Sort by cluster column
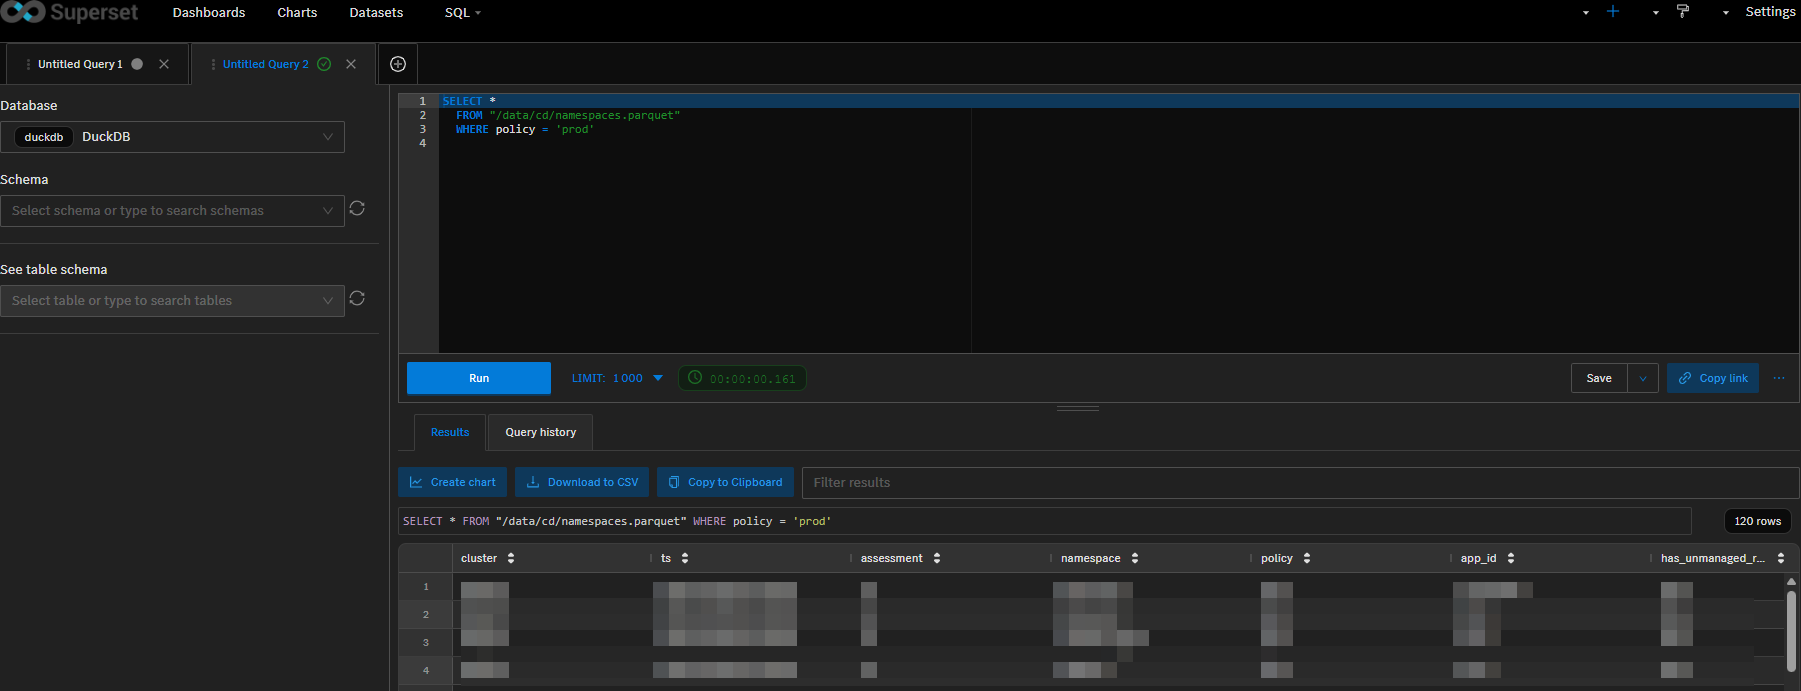 (511, 558)
